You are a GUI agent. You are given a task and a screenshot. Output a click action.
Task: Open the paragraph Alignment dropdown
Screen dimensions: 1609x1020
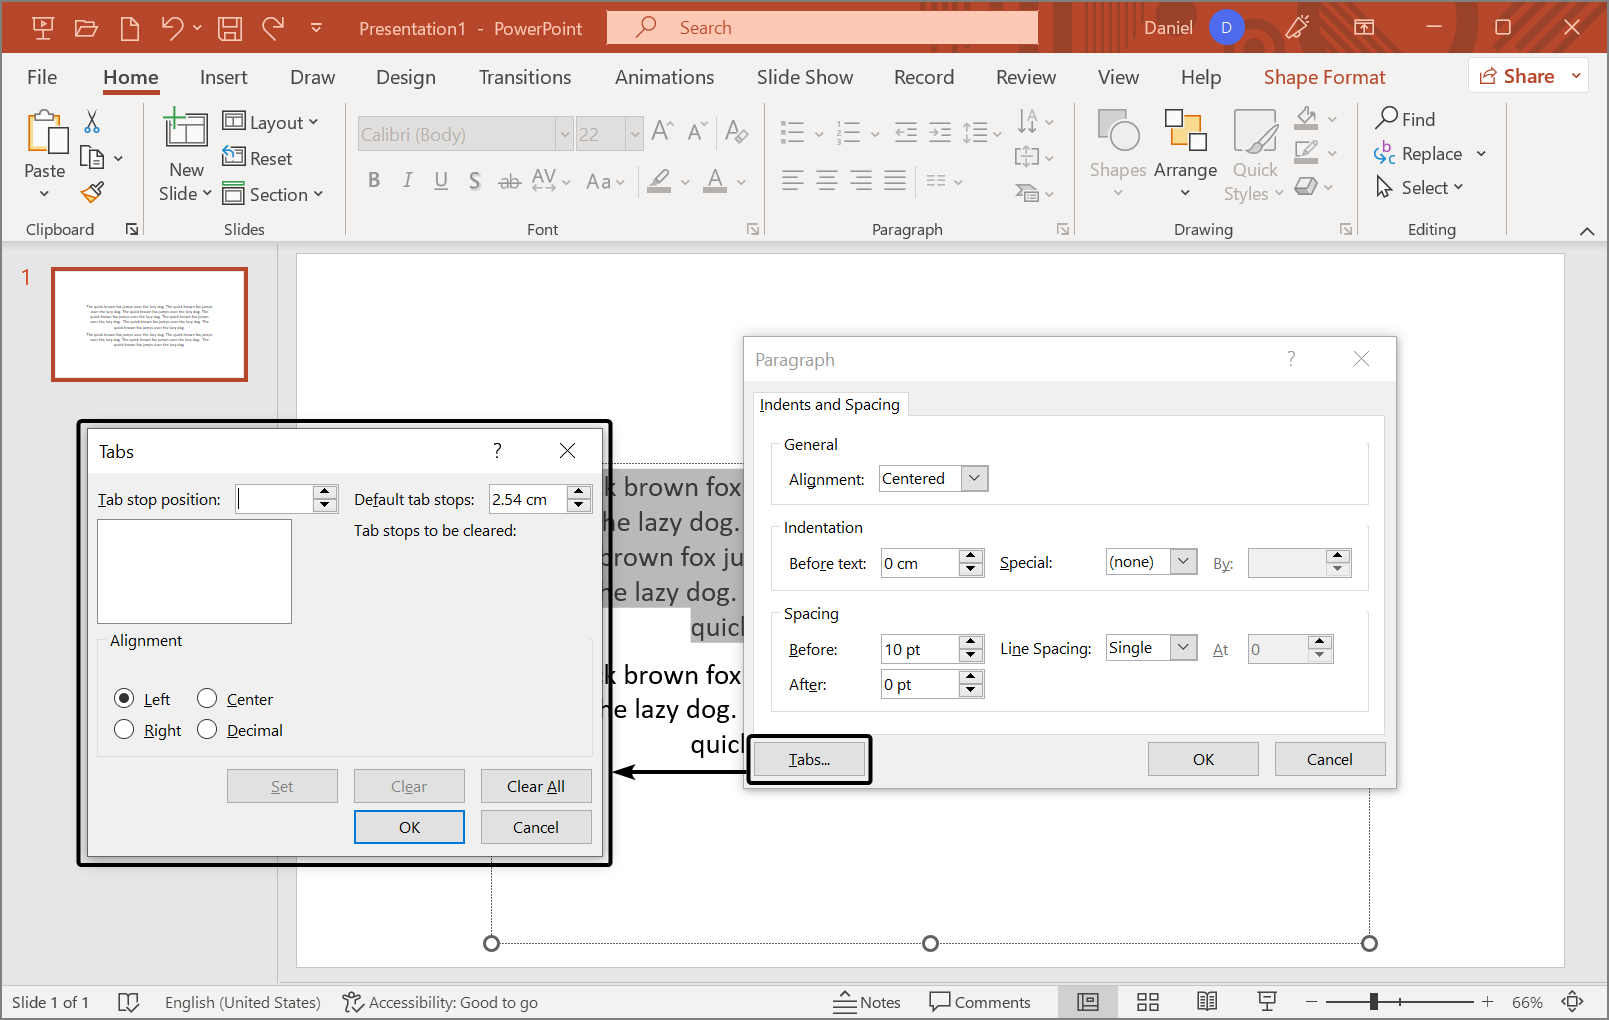974,479
